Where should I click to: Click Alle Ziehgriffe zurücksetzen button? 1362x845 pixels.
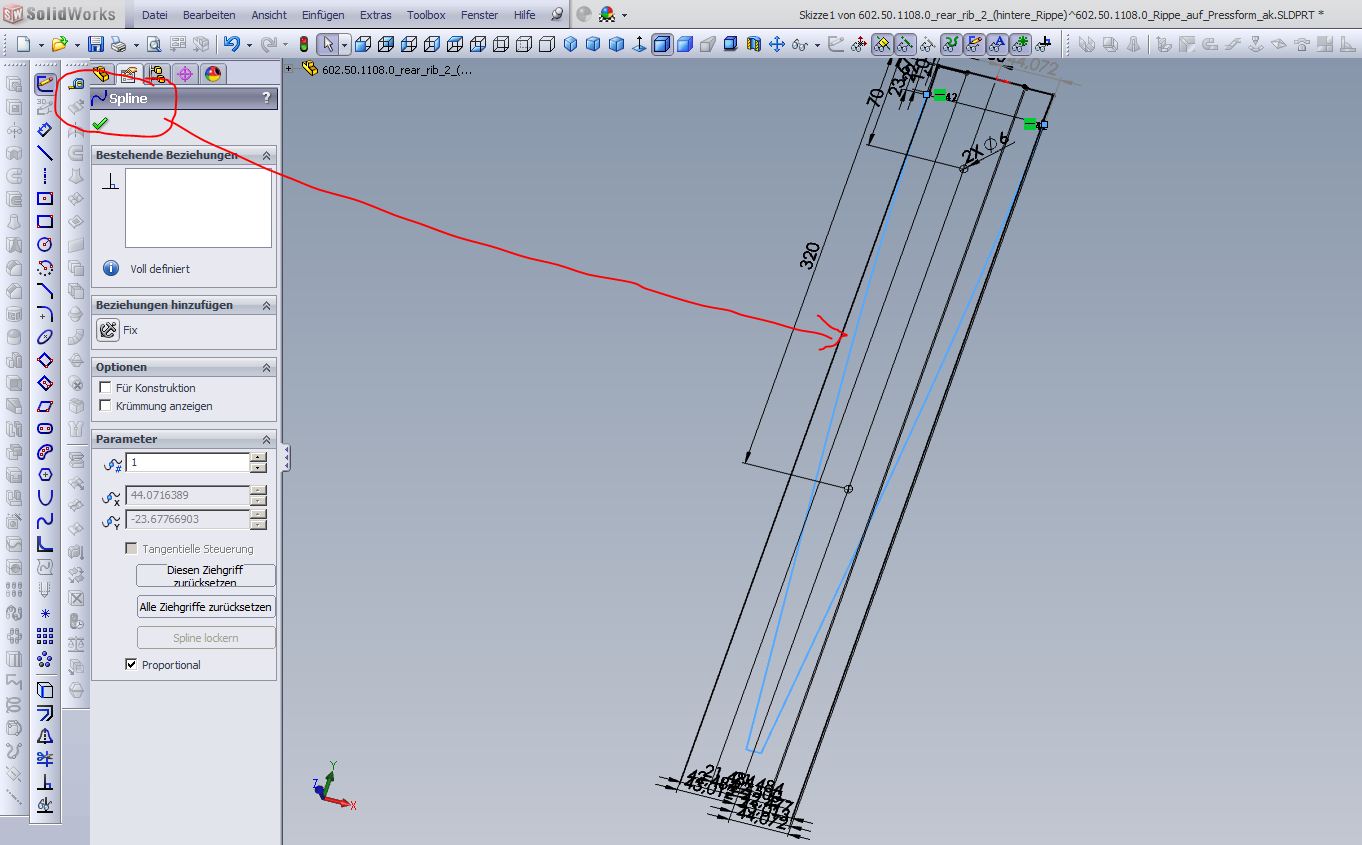coord(206,607)
